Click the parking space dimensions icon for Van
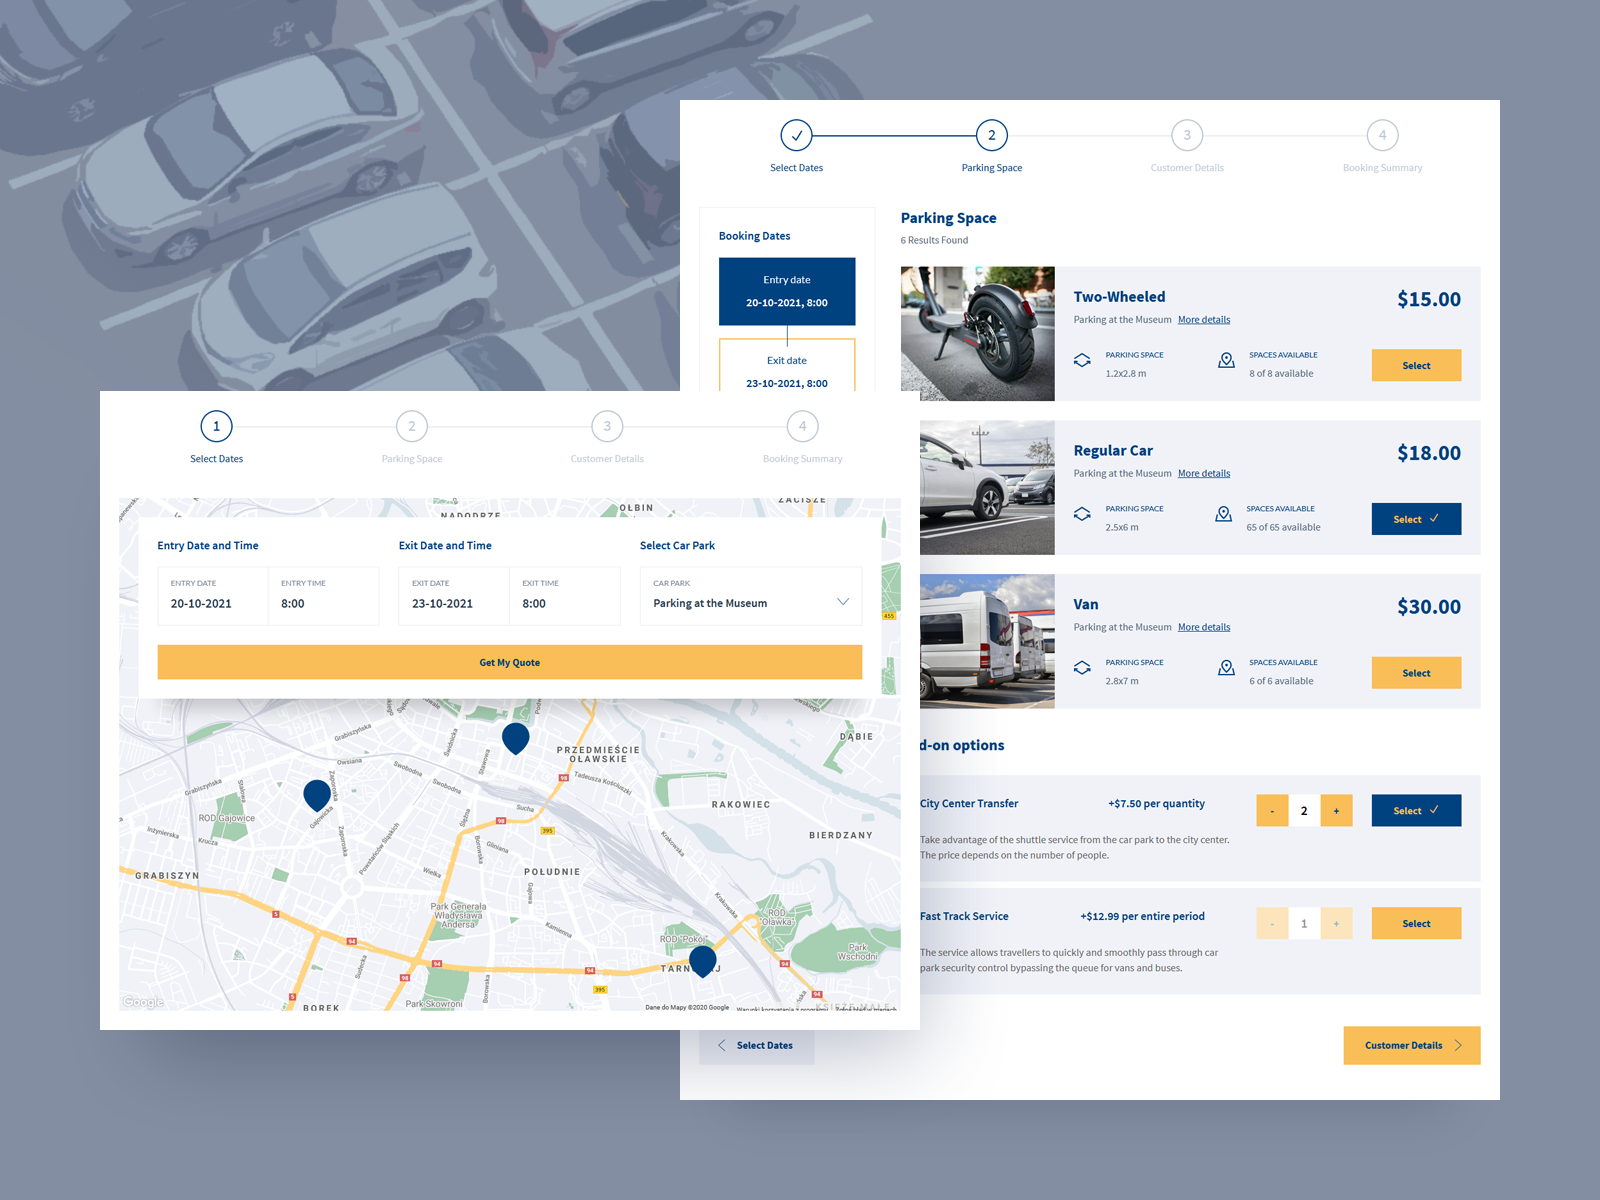Viewport: 1600px width, 1200px height. tap(1082, 667)
